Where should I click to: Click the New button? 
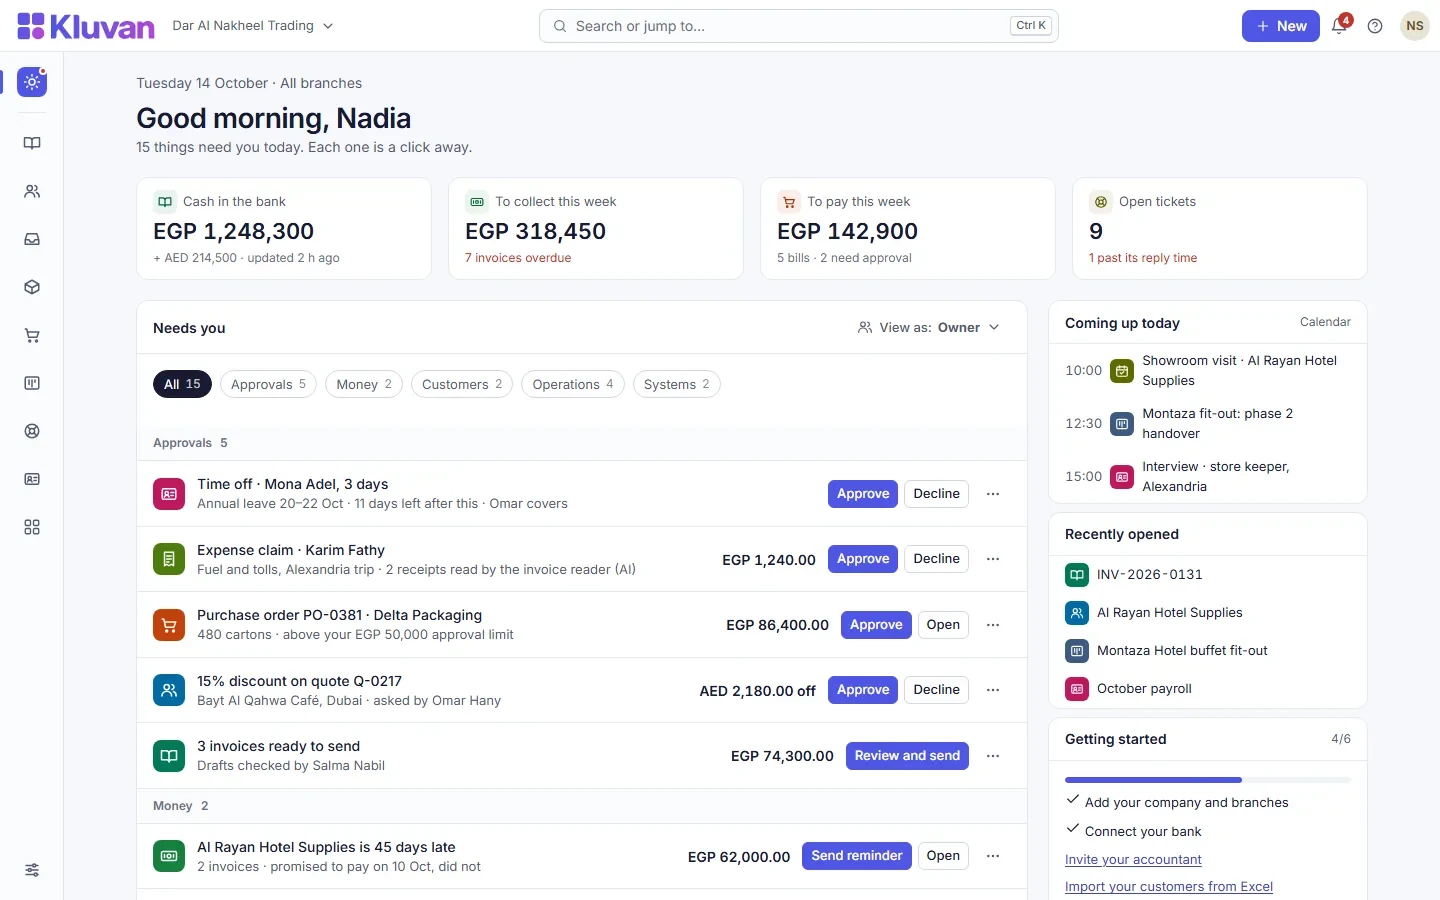(x=1281, y=26)
